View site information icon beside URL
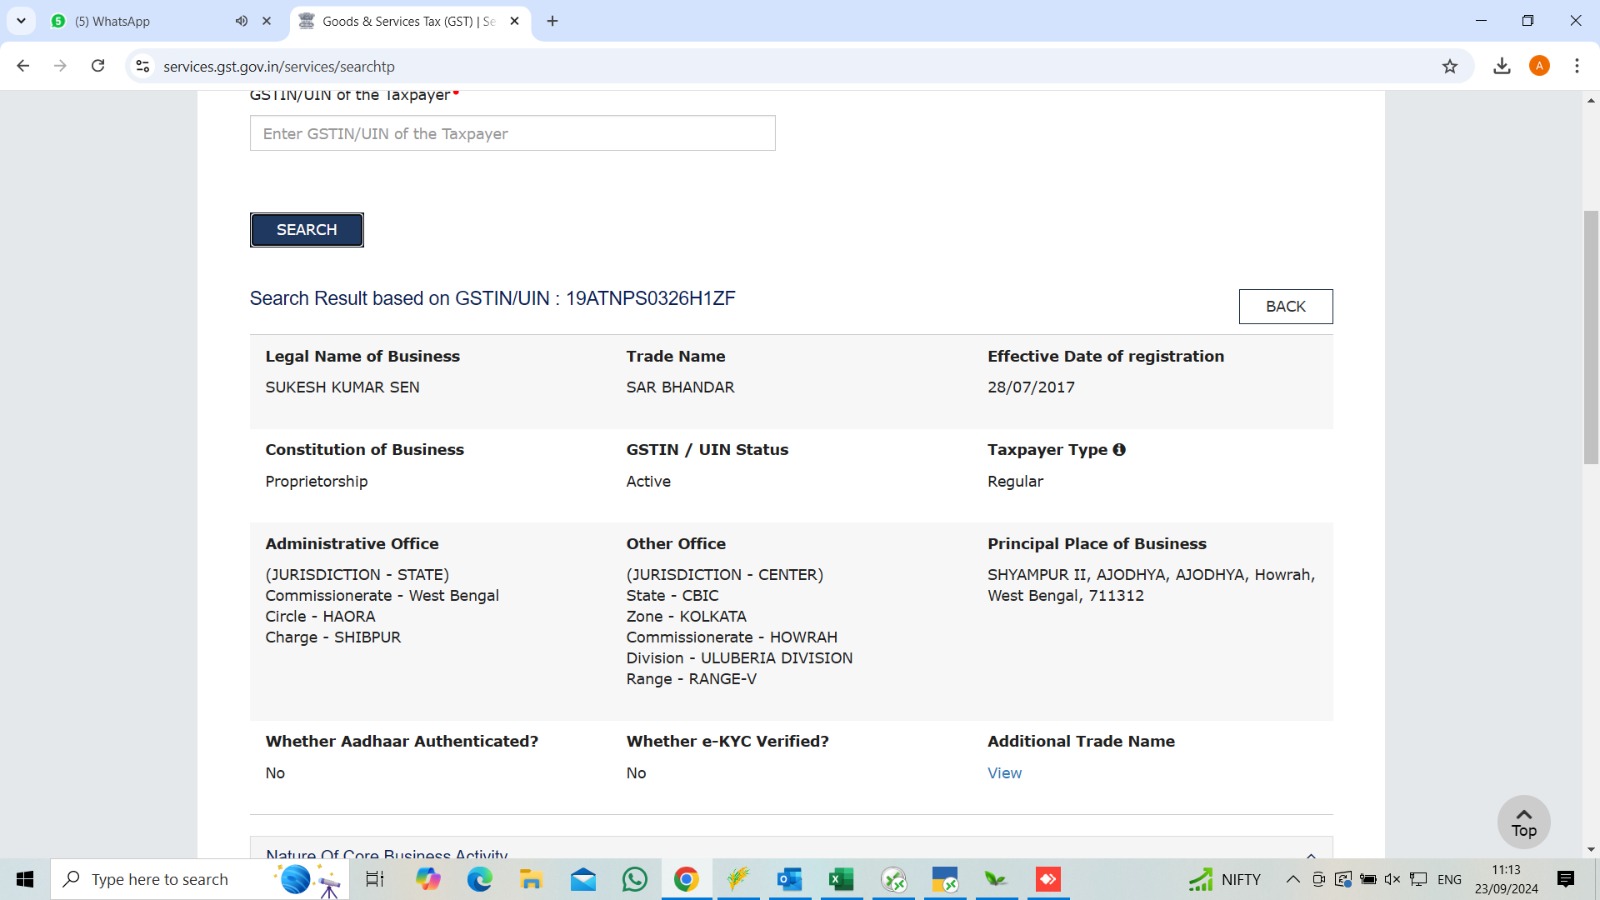Screen dimensions: 1600x900 pyautogui.click(x=143, y=66)
